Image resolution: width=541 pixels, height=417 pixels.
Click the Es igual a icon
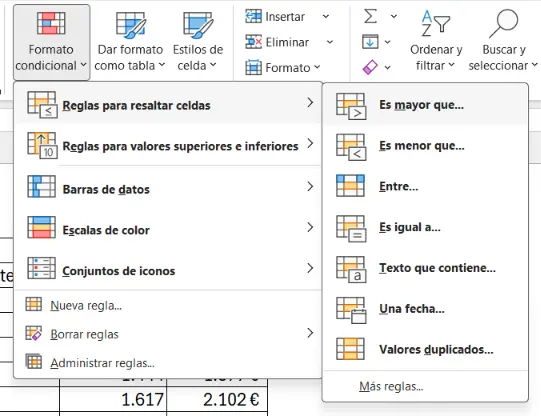[351, 229]
